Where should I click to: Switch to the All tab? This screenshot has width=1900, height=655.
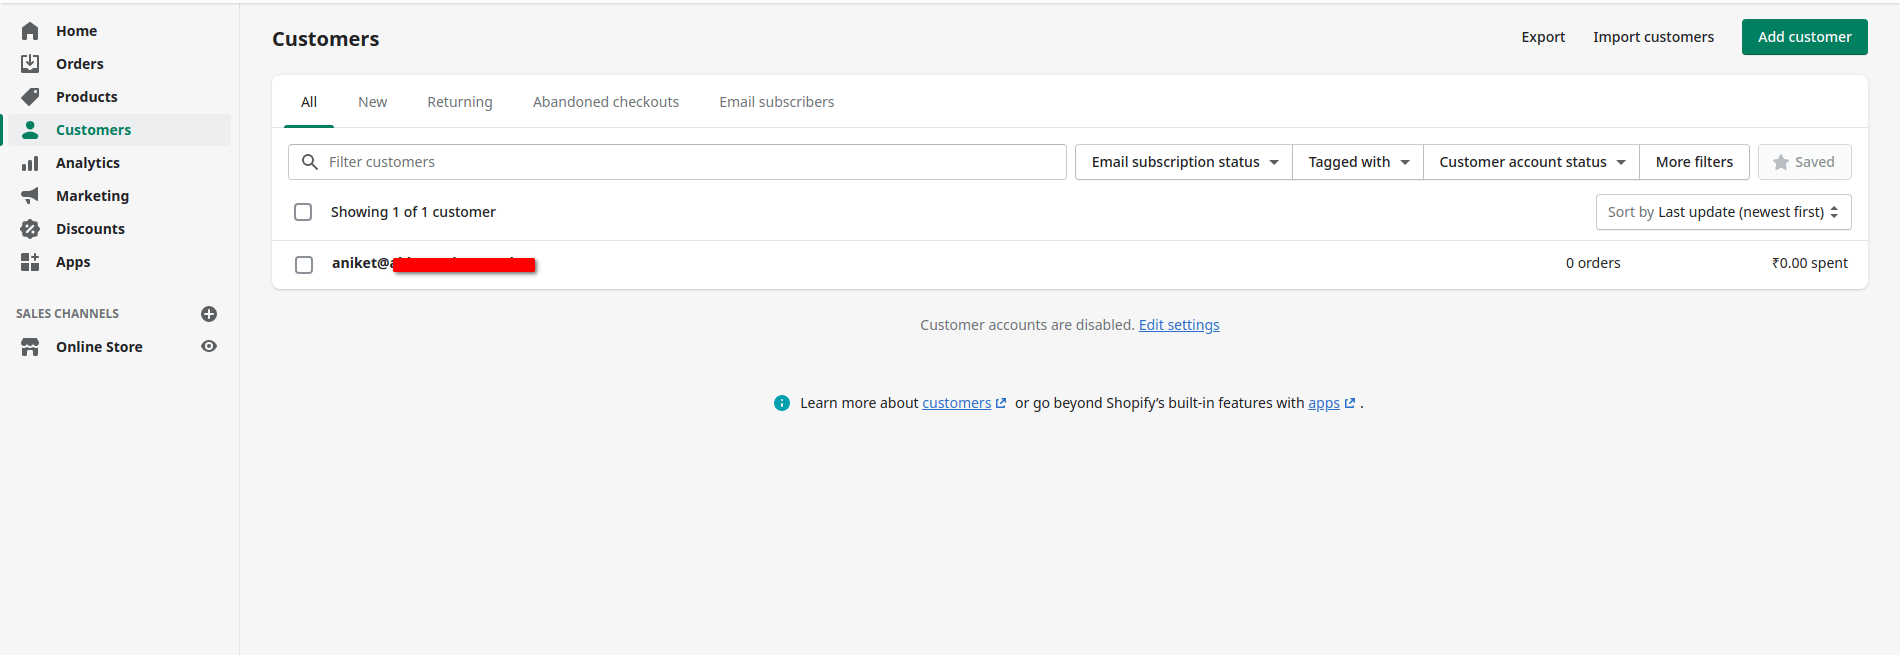309,102
